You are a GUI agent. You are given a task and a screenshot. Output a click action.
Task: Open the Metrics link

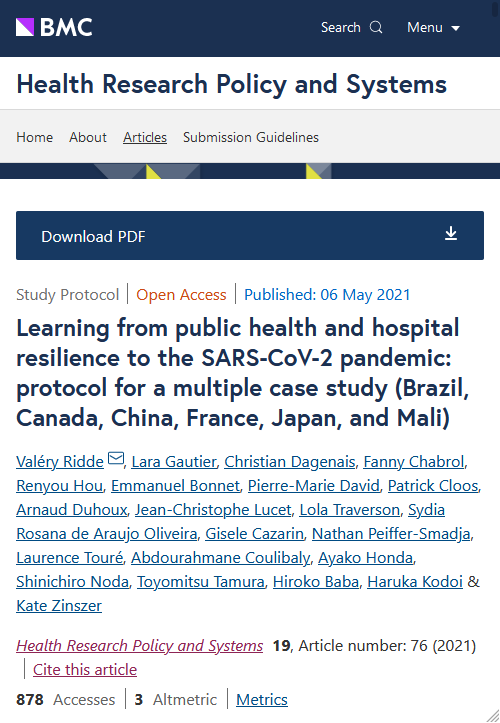(262, 699)
